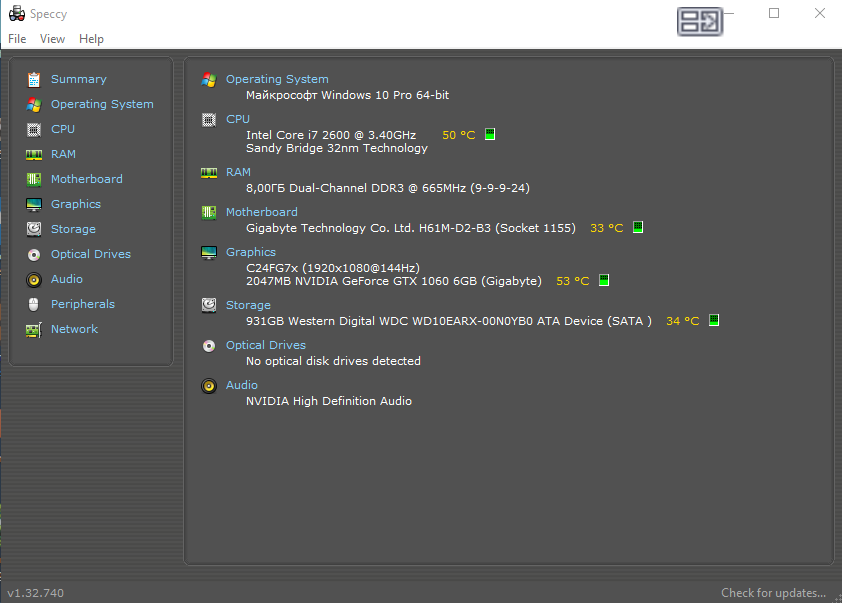
Task: Click the Optical Drives disc icon in sidebar
Action: 34,255
